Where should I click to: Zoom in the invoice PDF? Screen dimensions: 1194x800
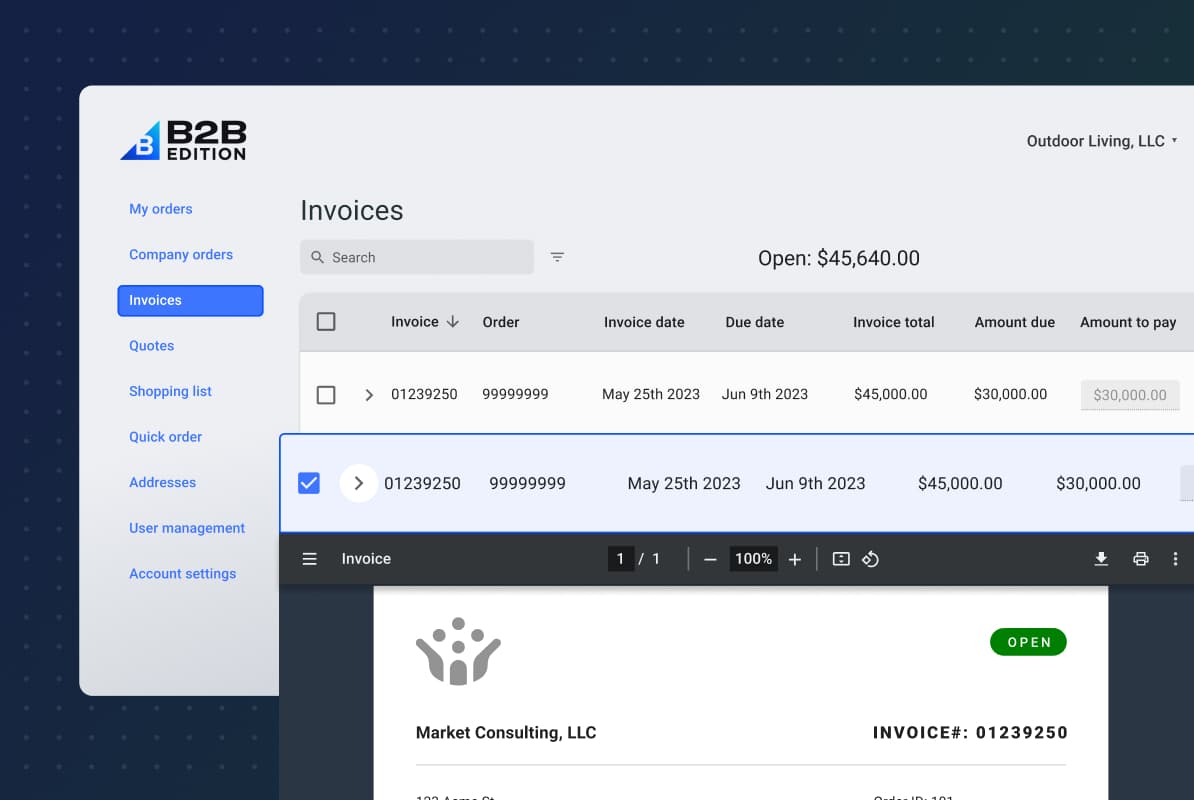[795, 559]
